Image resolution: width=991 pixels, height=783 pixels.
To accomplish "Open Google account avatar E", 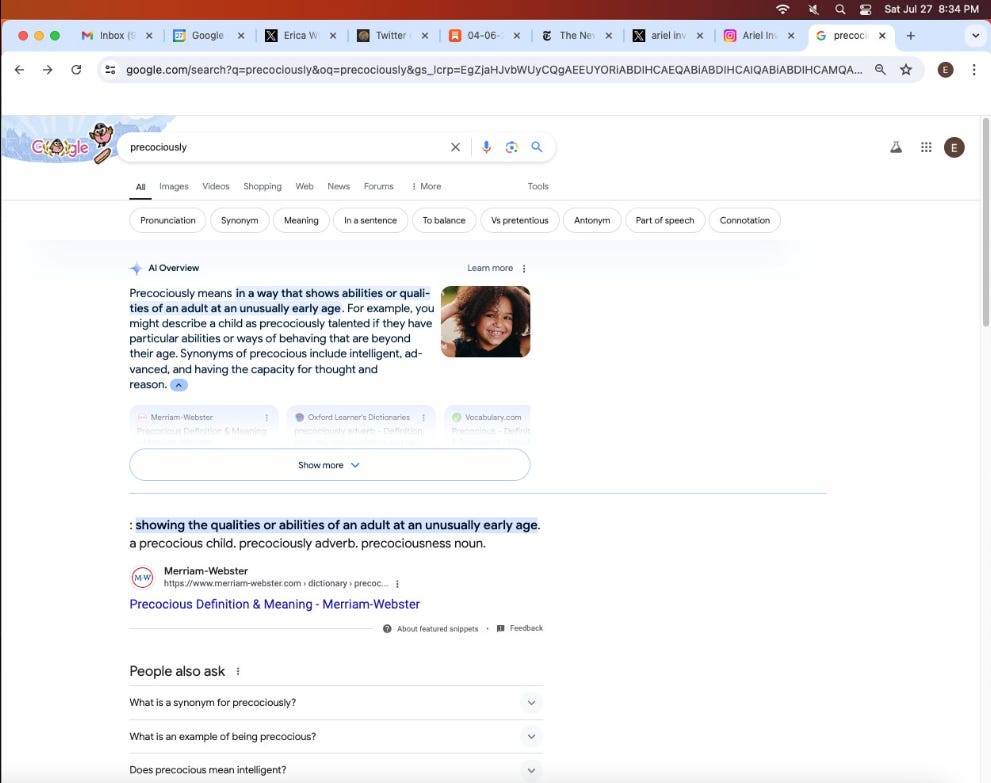I will 954,147.
